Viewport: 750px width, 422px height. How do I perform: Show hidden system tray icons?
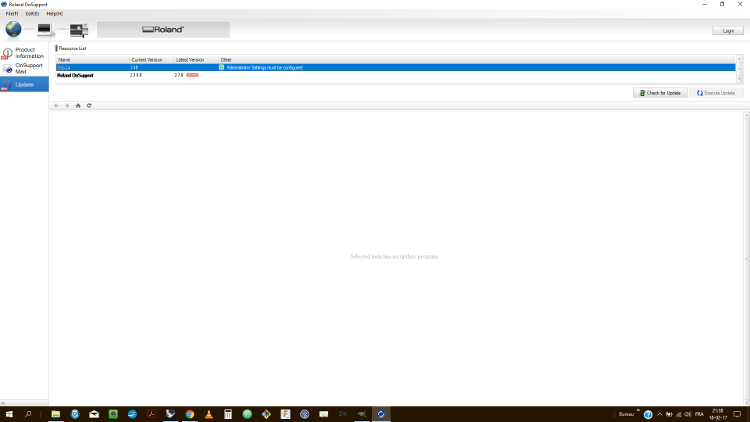(660, 415)
